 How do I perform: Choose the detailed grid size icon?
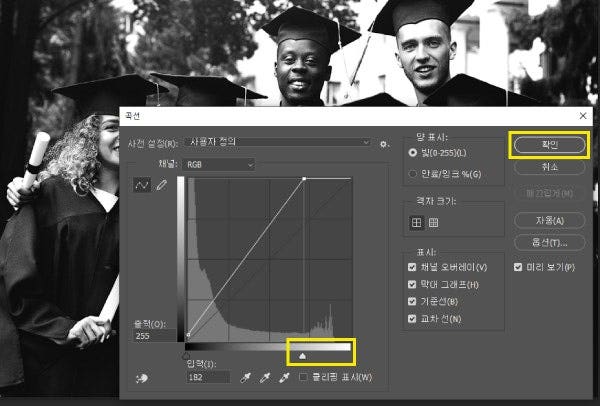[x=433, y=222]
